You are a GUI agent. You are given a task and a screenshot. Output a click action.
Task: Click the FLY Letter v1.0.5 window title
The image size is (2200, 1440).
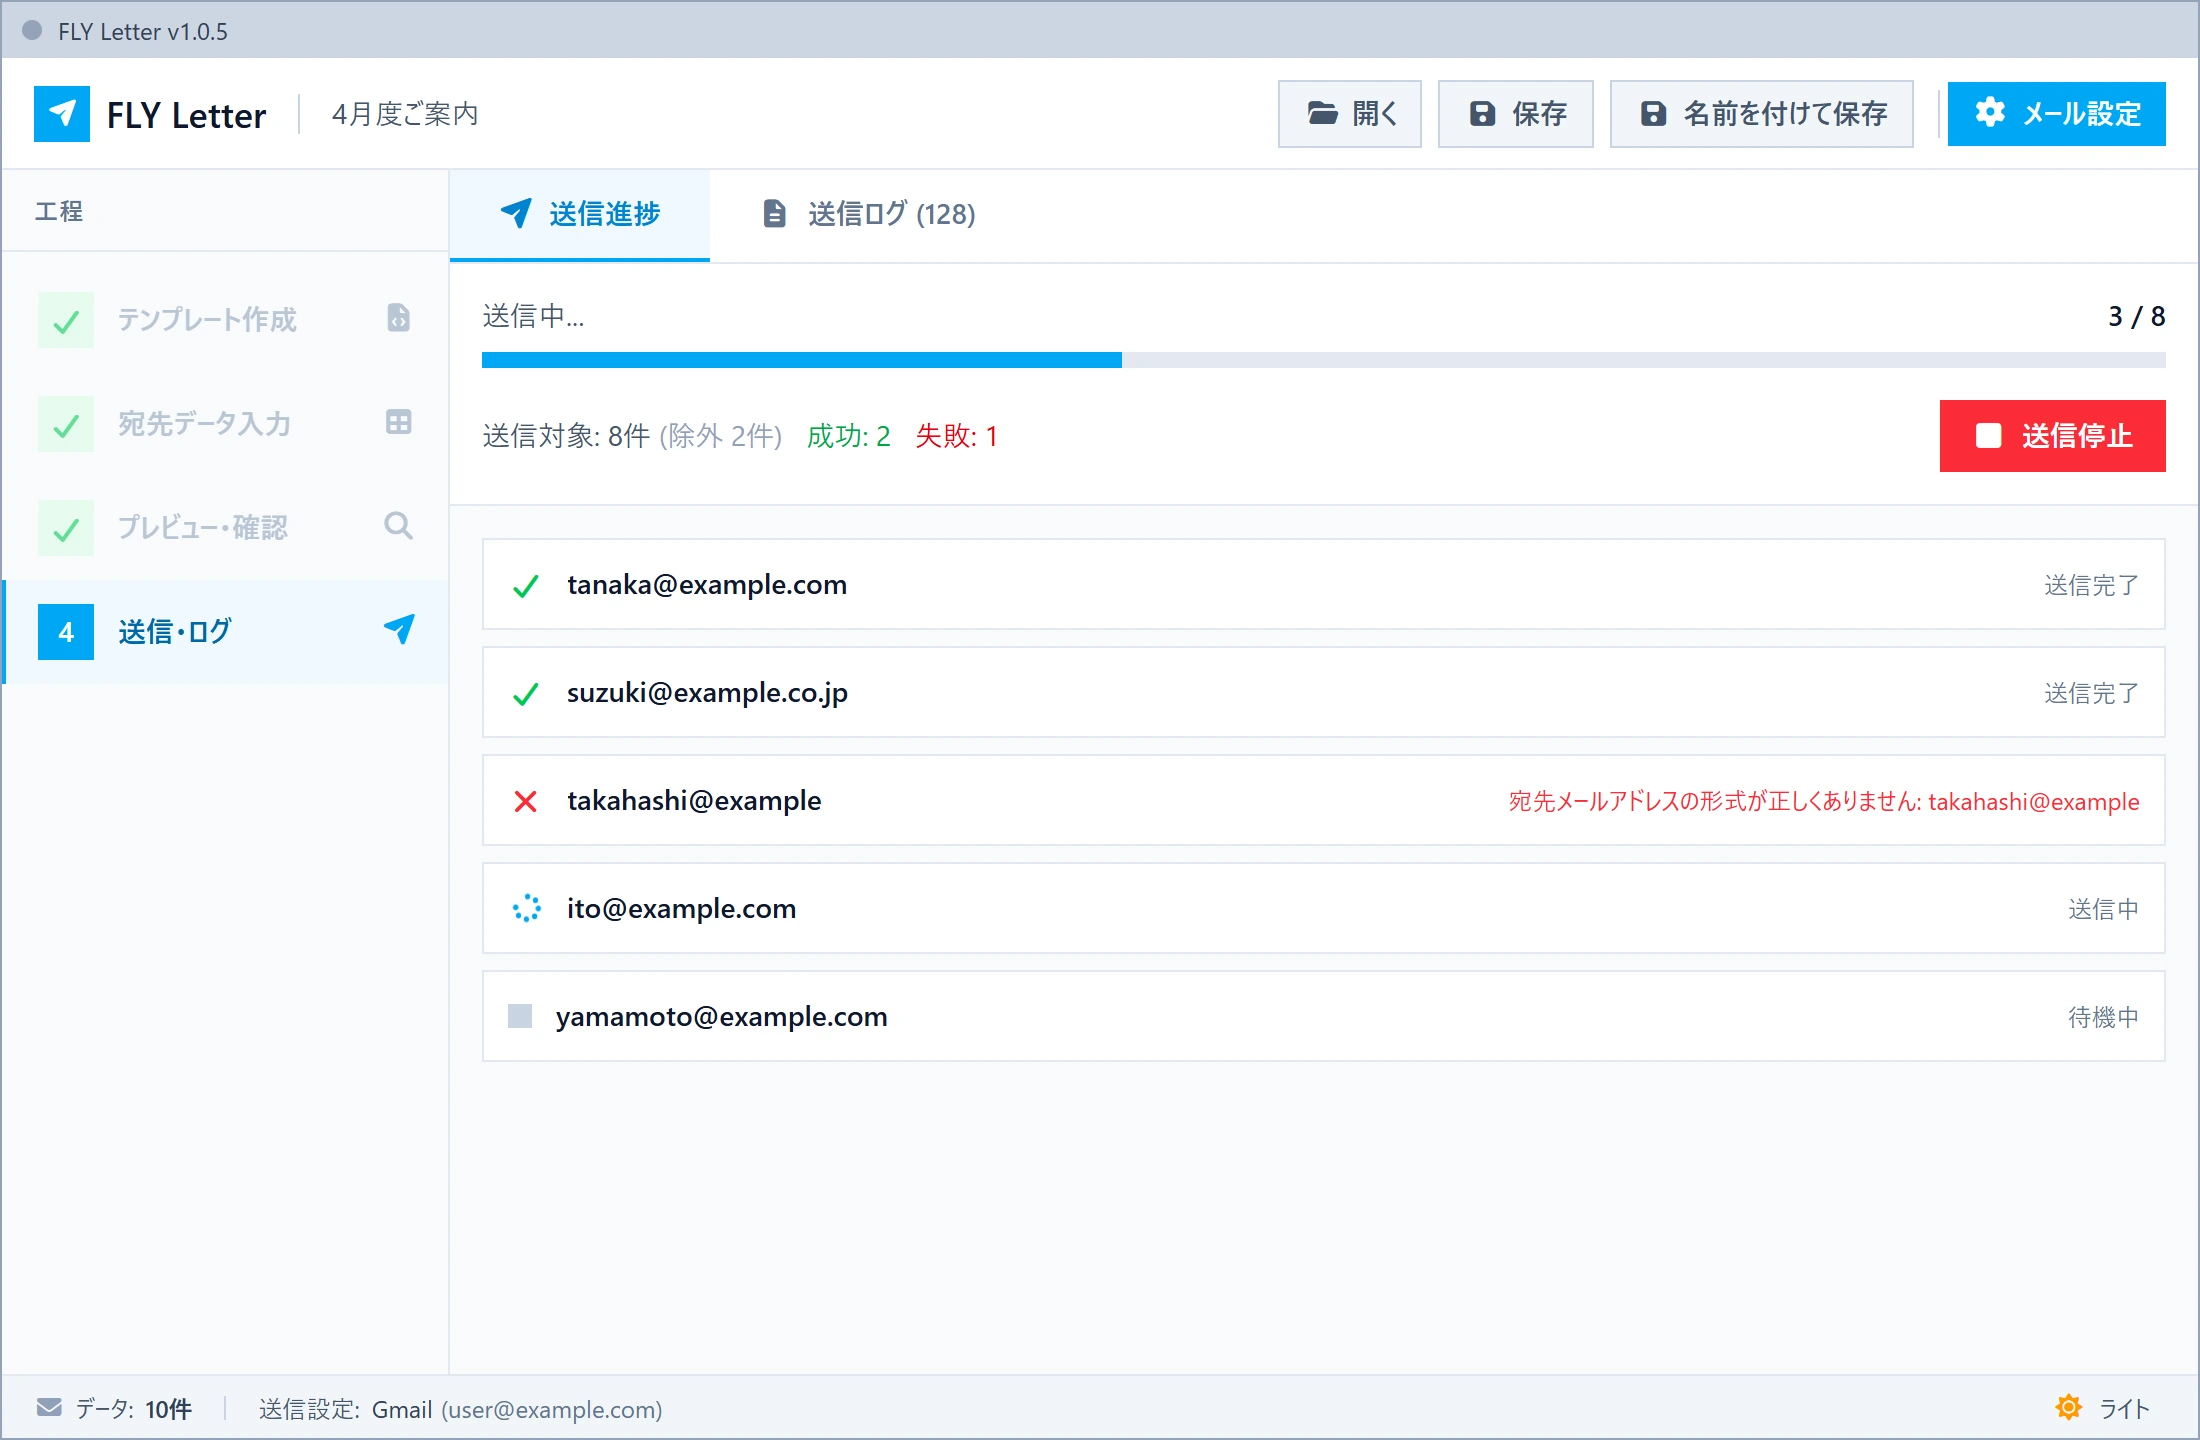pyautogui.click(x=143, y=31)
